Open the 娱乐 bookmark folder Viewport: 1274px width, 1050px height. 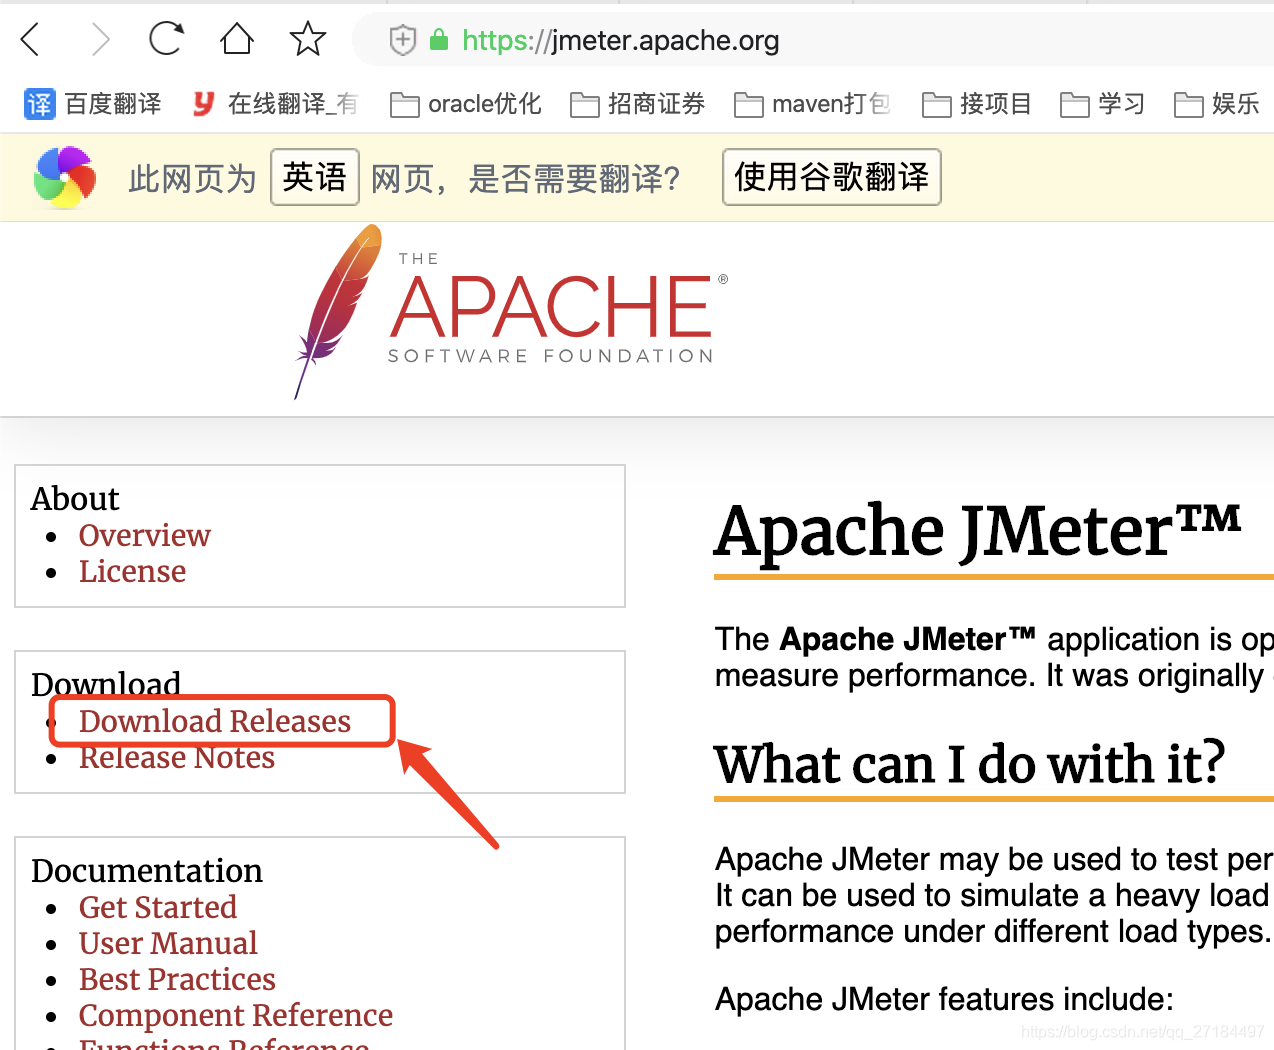[1217, 104]
